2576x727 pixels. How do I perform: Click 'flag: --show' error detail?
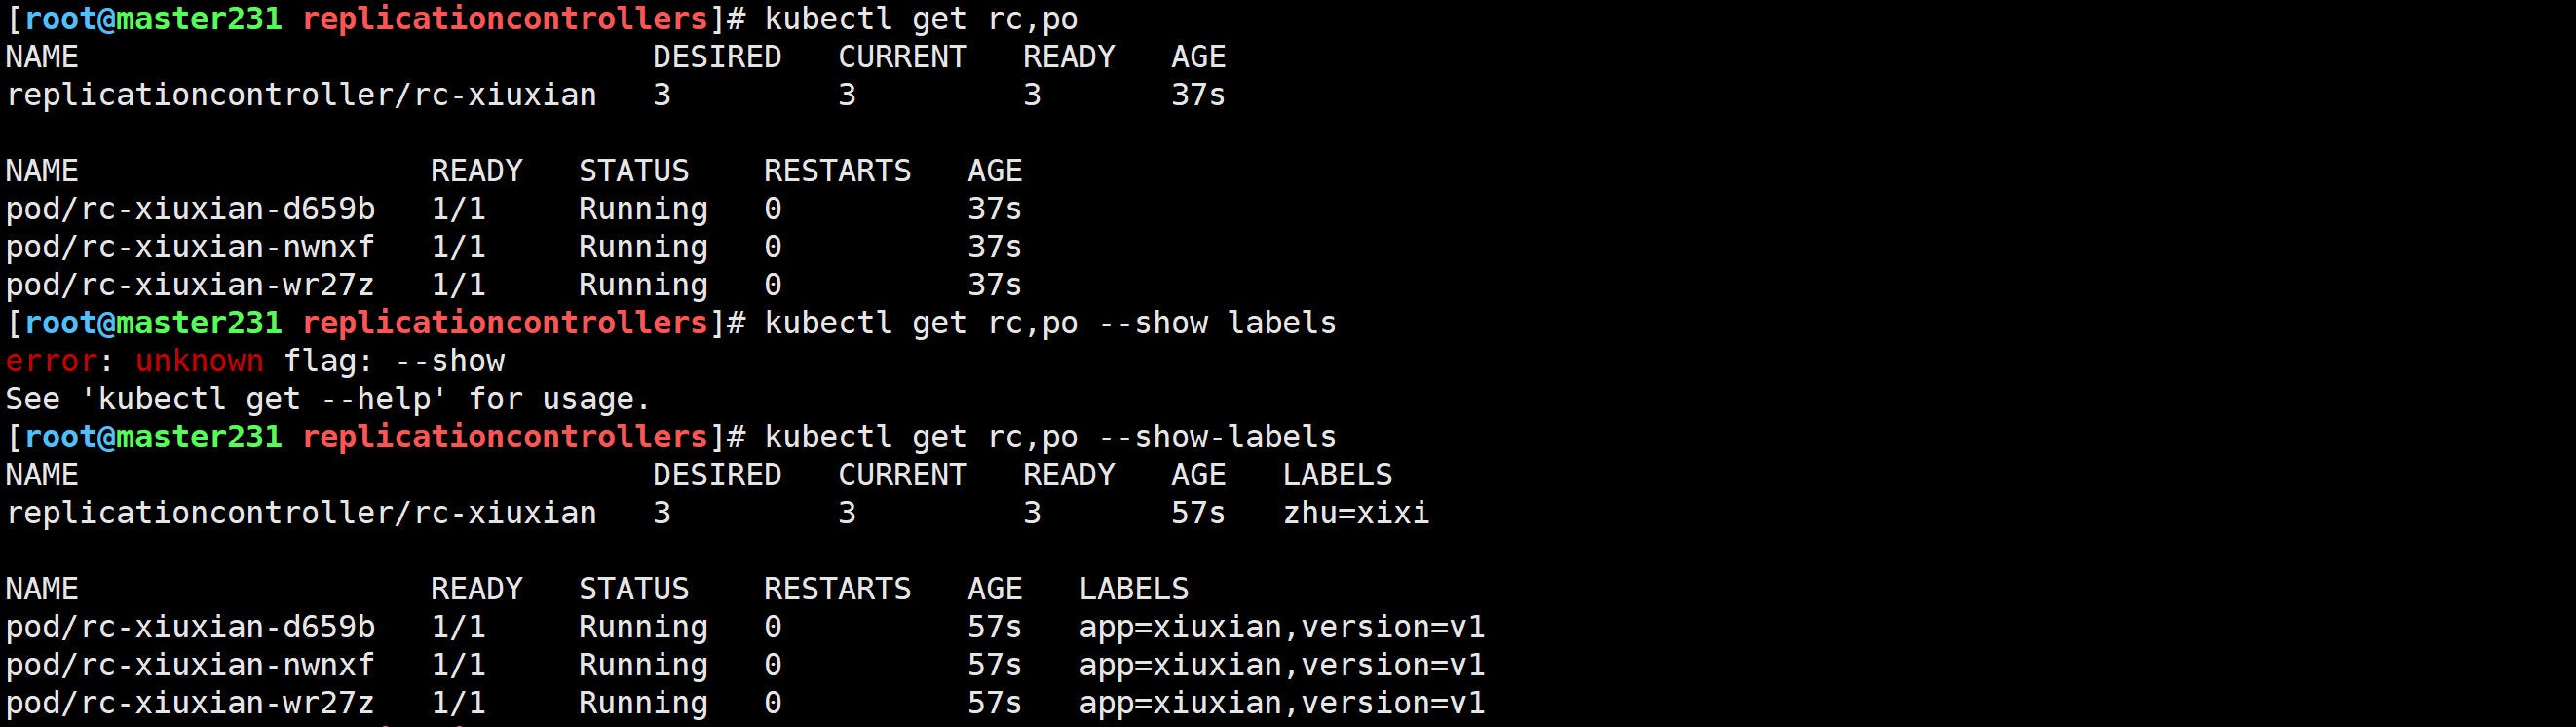394,361
